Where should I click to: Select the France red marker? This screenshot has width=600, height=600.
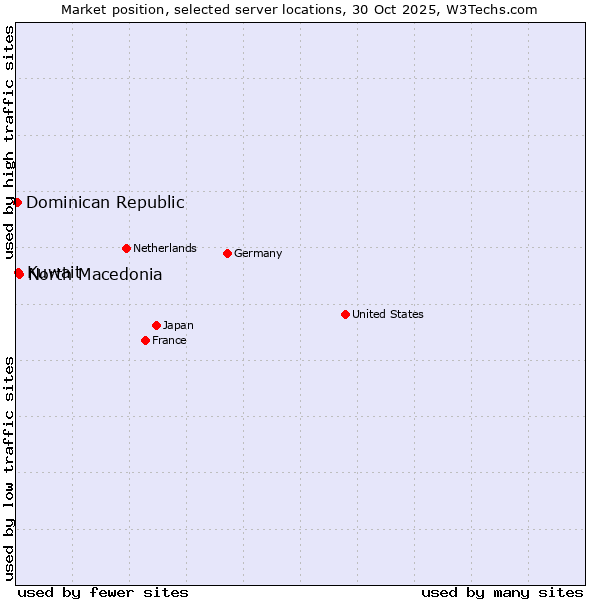pos(146,340)
